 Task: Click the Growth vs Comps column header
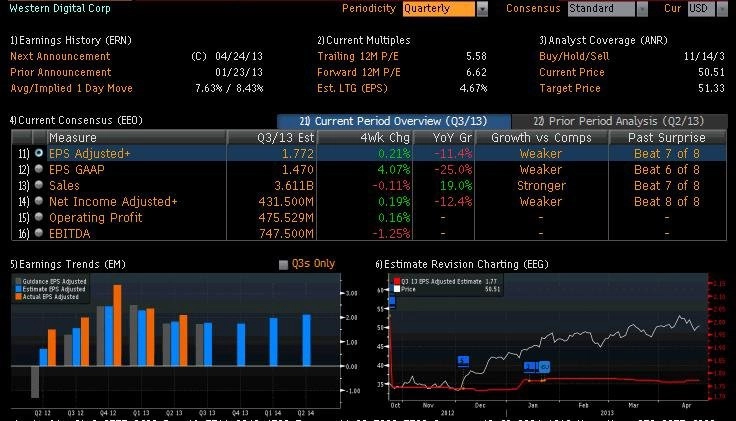[x=541, y=138]
